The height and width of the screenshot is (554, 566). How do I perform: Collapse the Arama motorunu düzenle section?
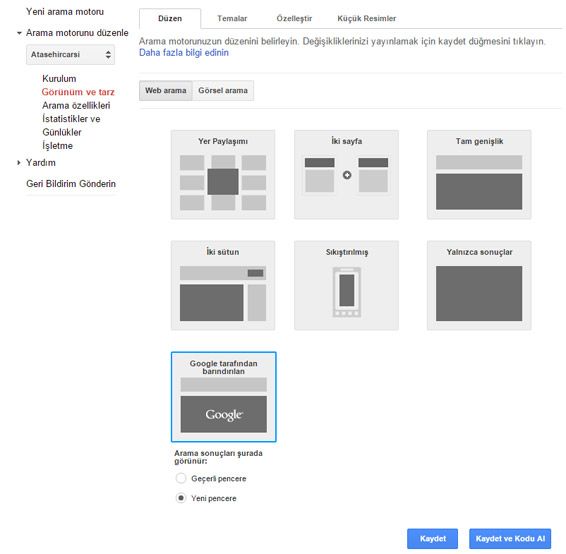pyautogui.click(x=19, y=33)
